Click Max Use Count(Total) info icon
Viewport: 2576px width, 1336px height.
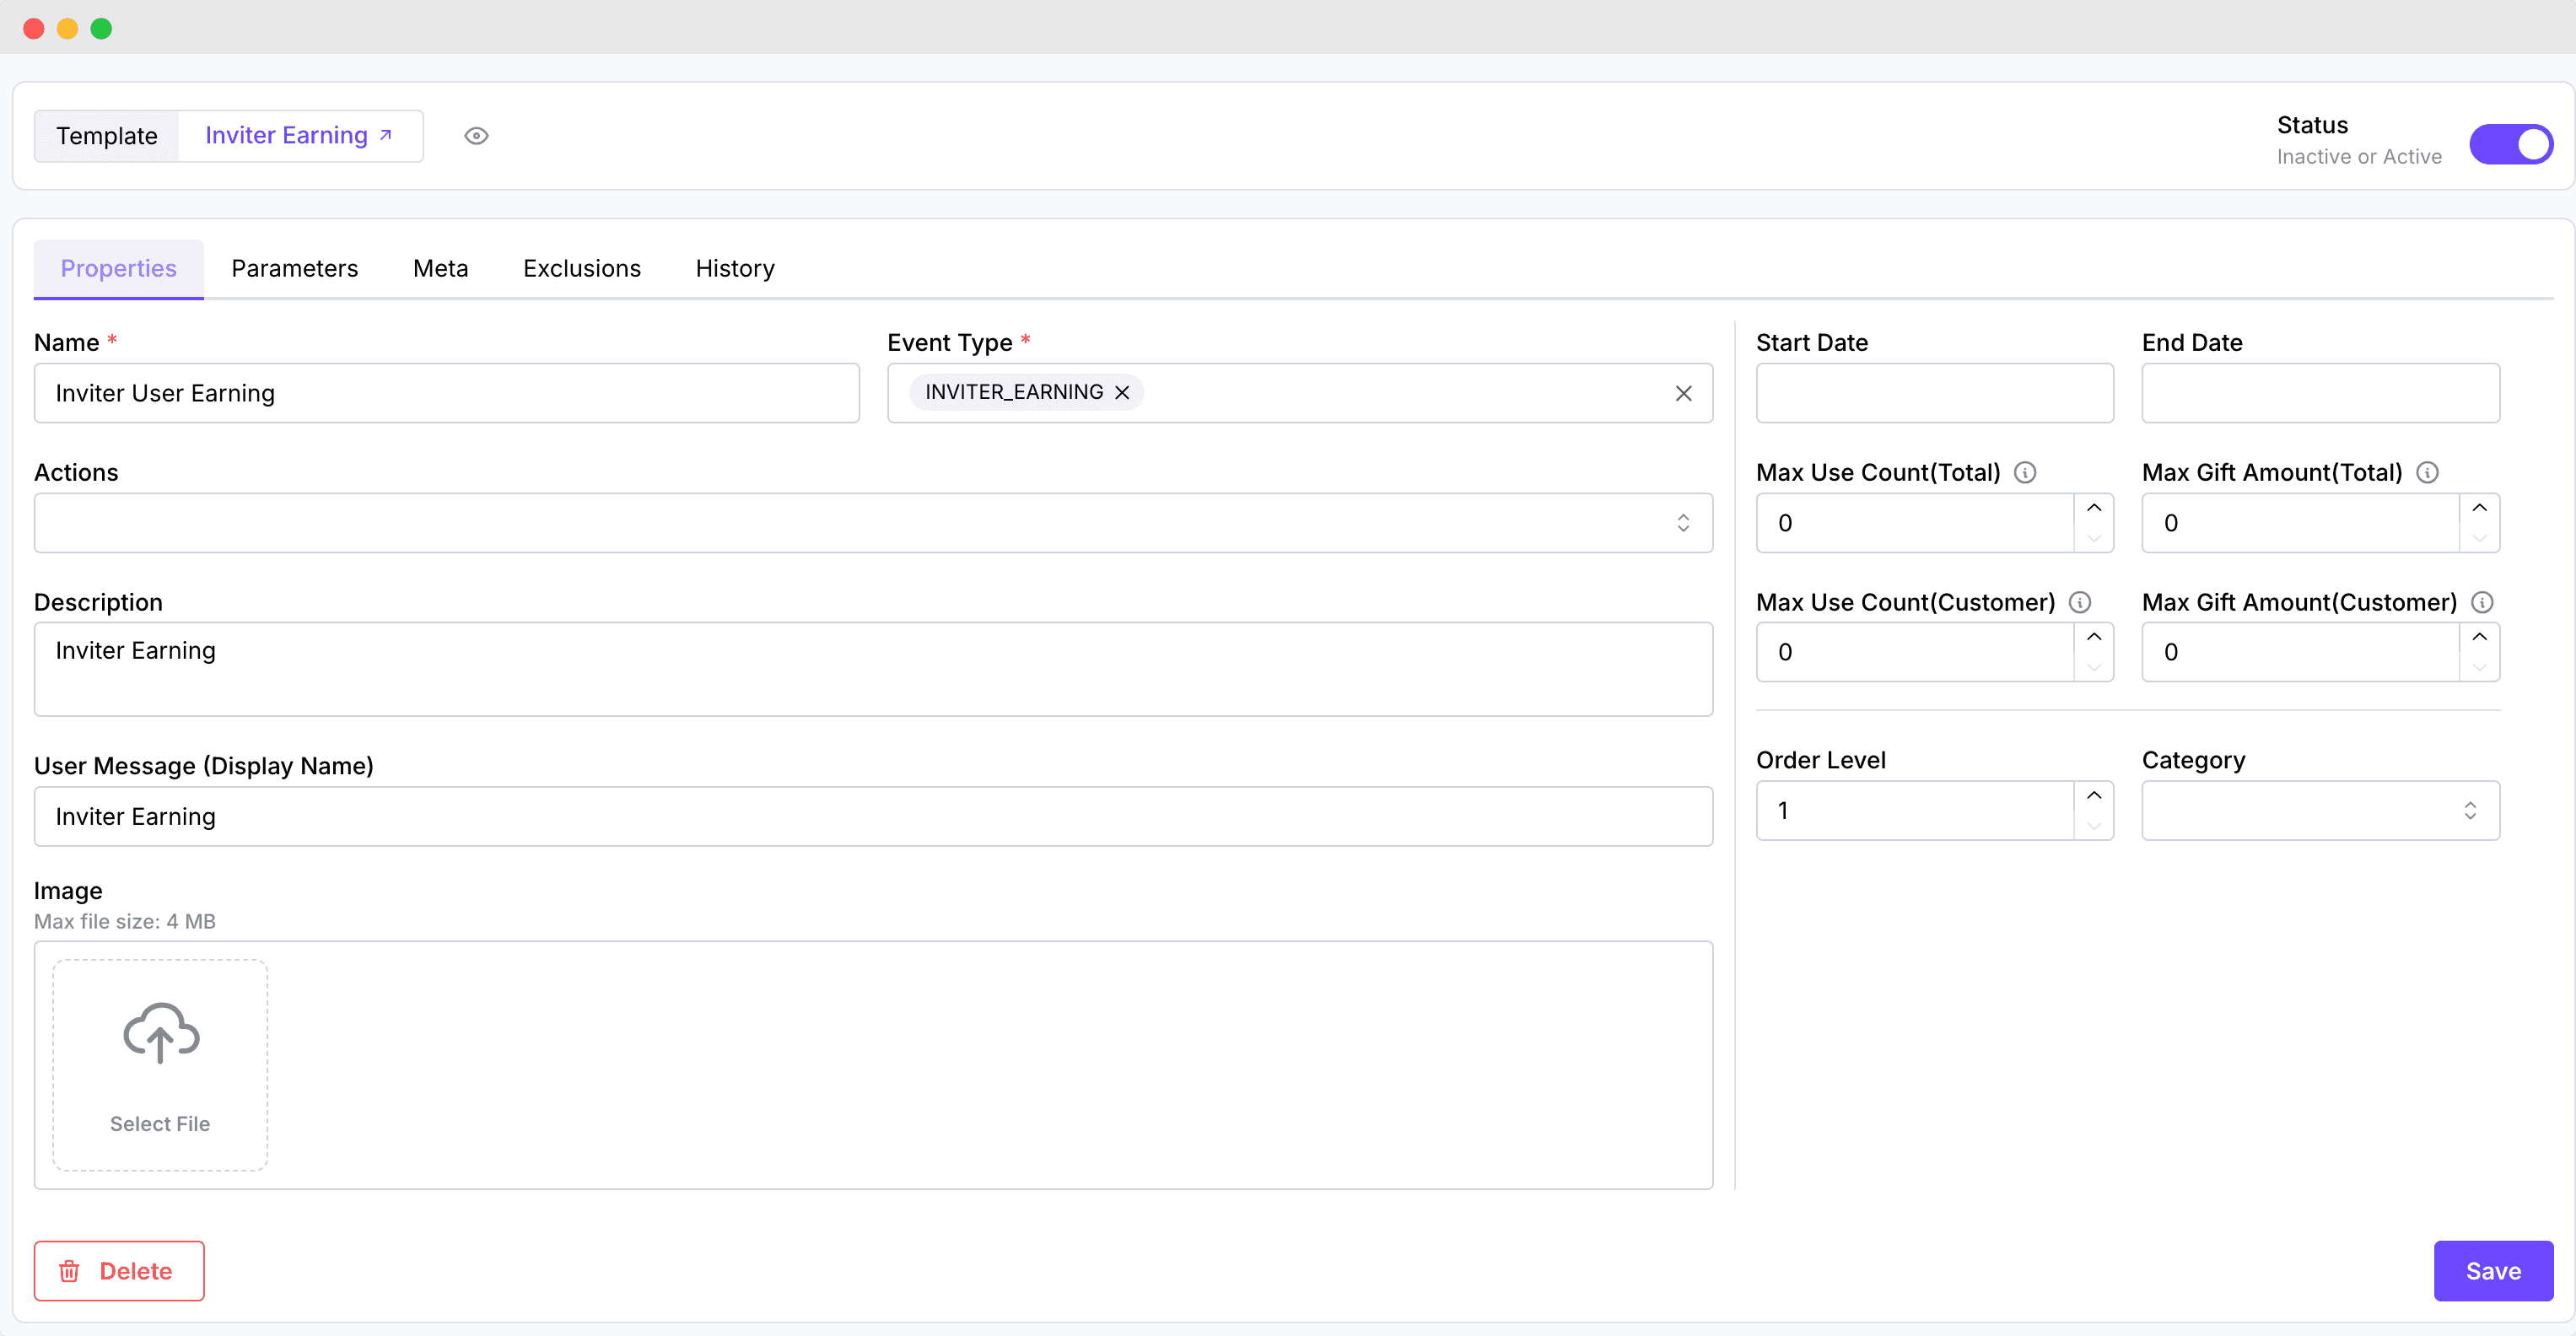tap(2024, 472)
